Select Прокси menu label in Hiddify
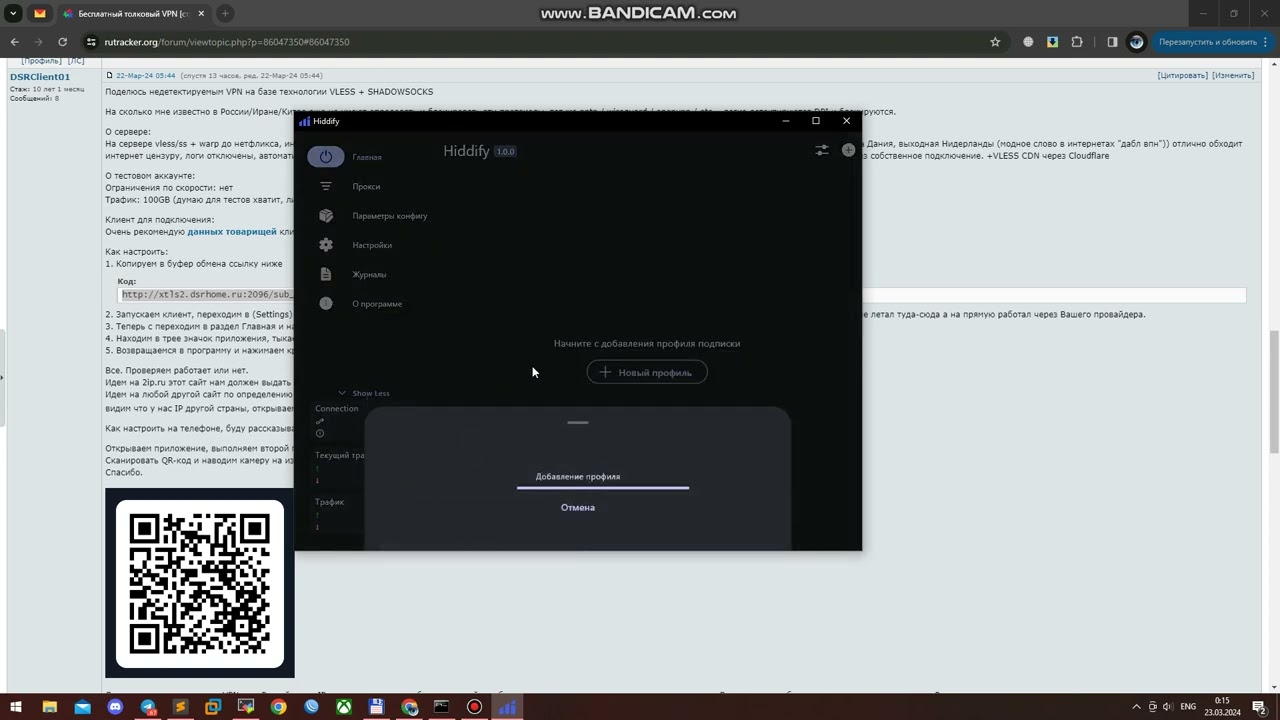The image size is (1280, 720). (366, 186)
